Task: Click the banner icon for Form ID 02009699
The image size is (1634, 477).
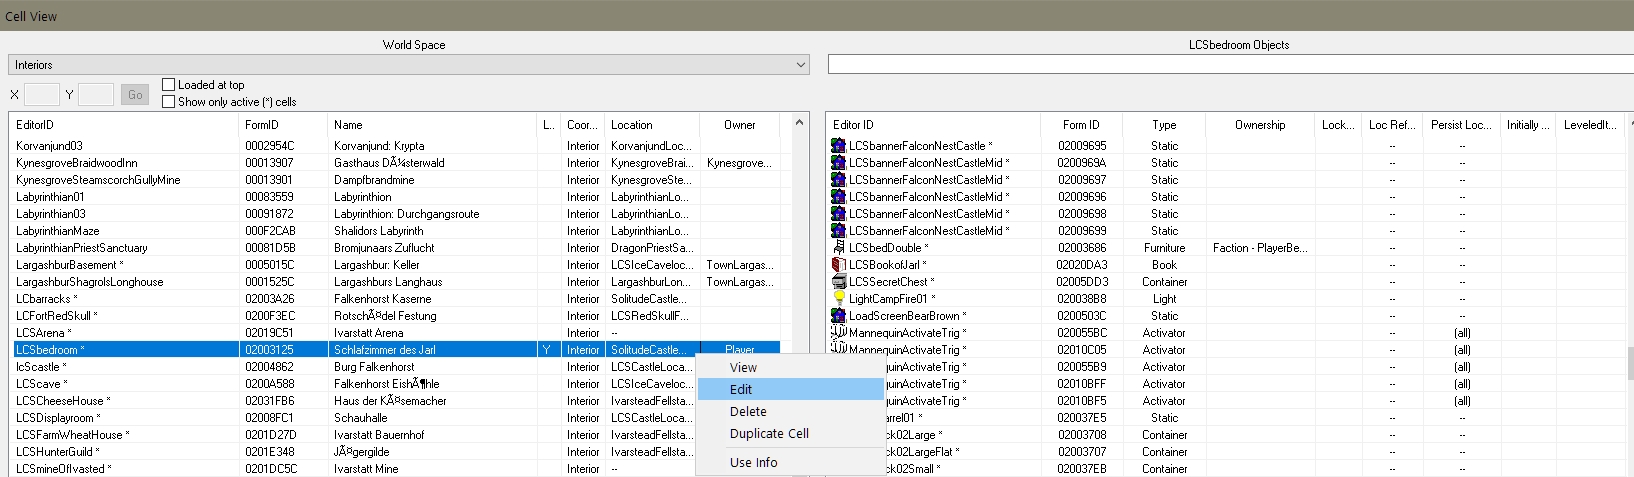Action: (x=838, y=231)
